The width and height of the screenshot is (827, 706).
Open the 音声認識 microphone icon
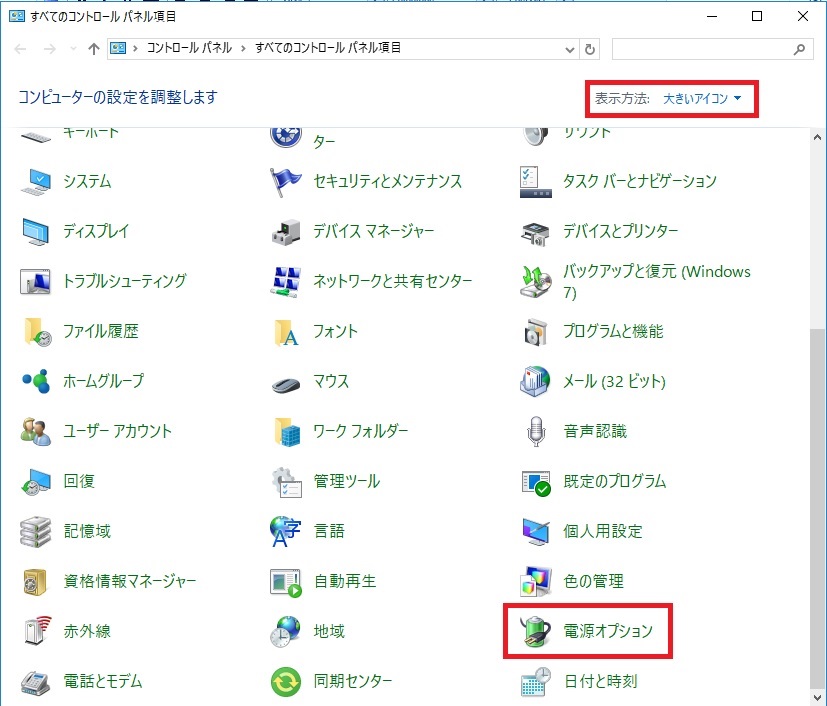click(x=535, y=431)
